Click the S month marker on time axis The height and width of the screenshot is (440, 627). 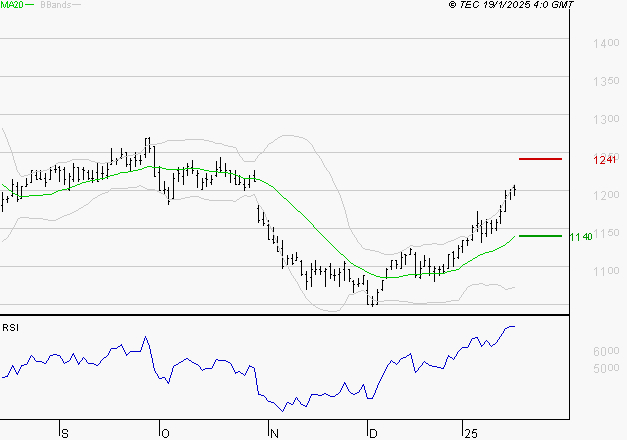coord(65,433)
